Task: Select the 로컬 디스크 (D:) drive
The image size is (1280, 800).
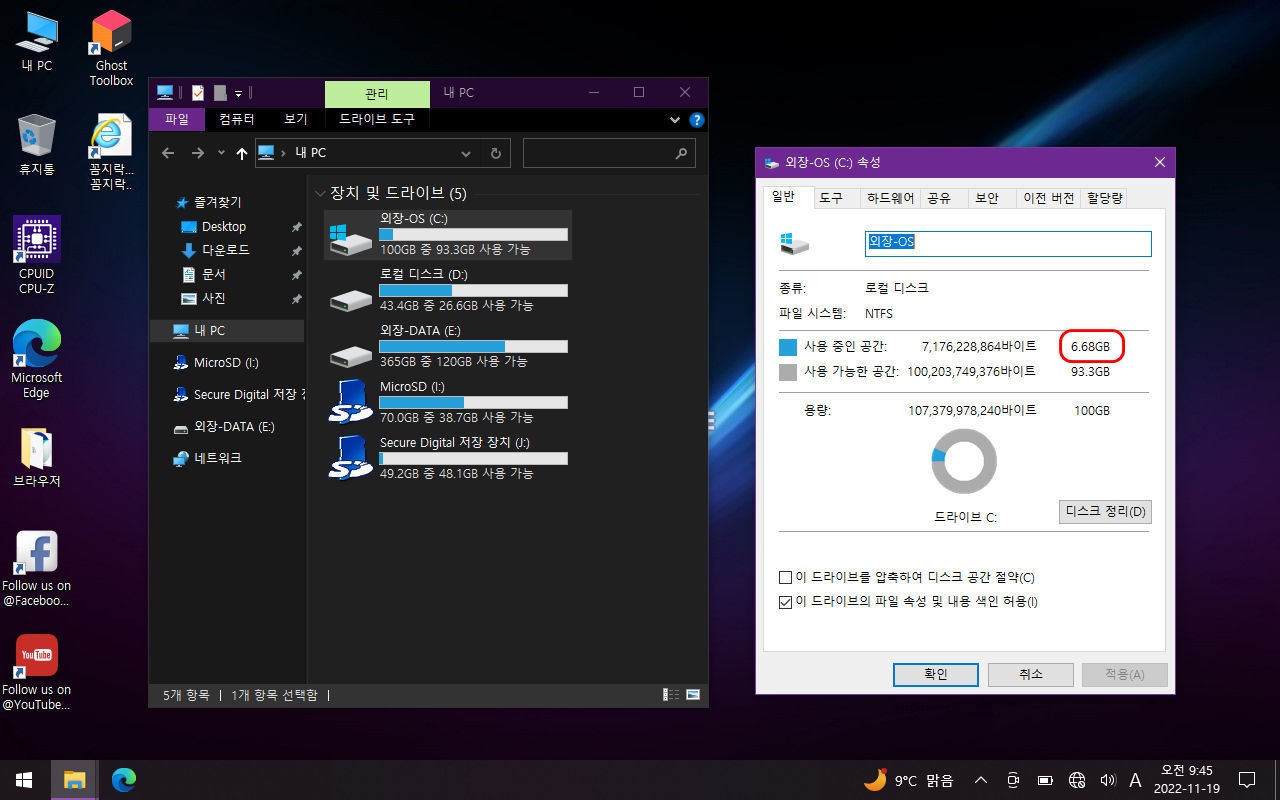Action: (x=448, y=290)
